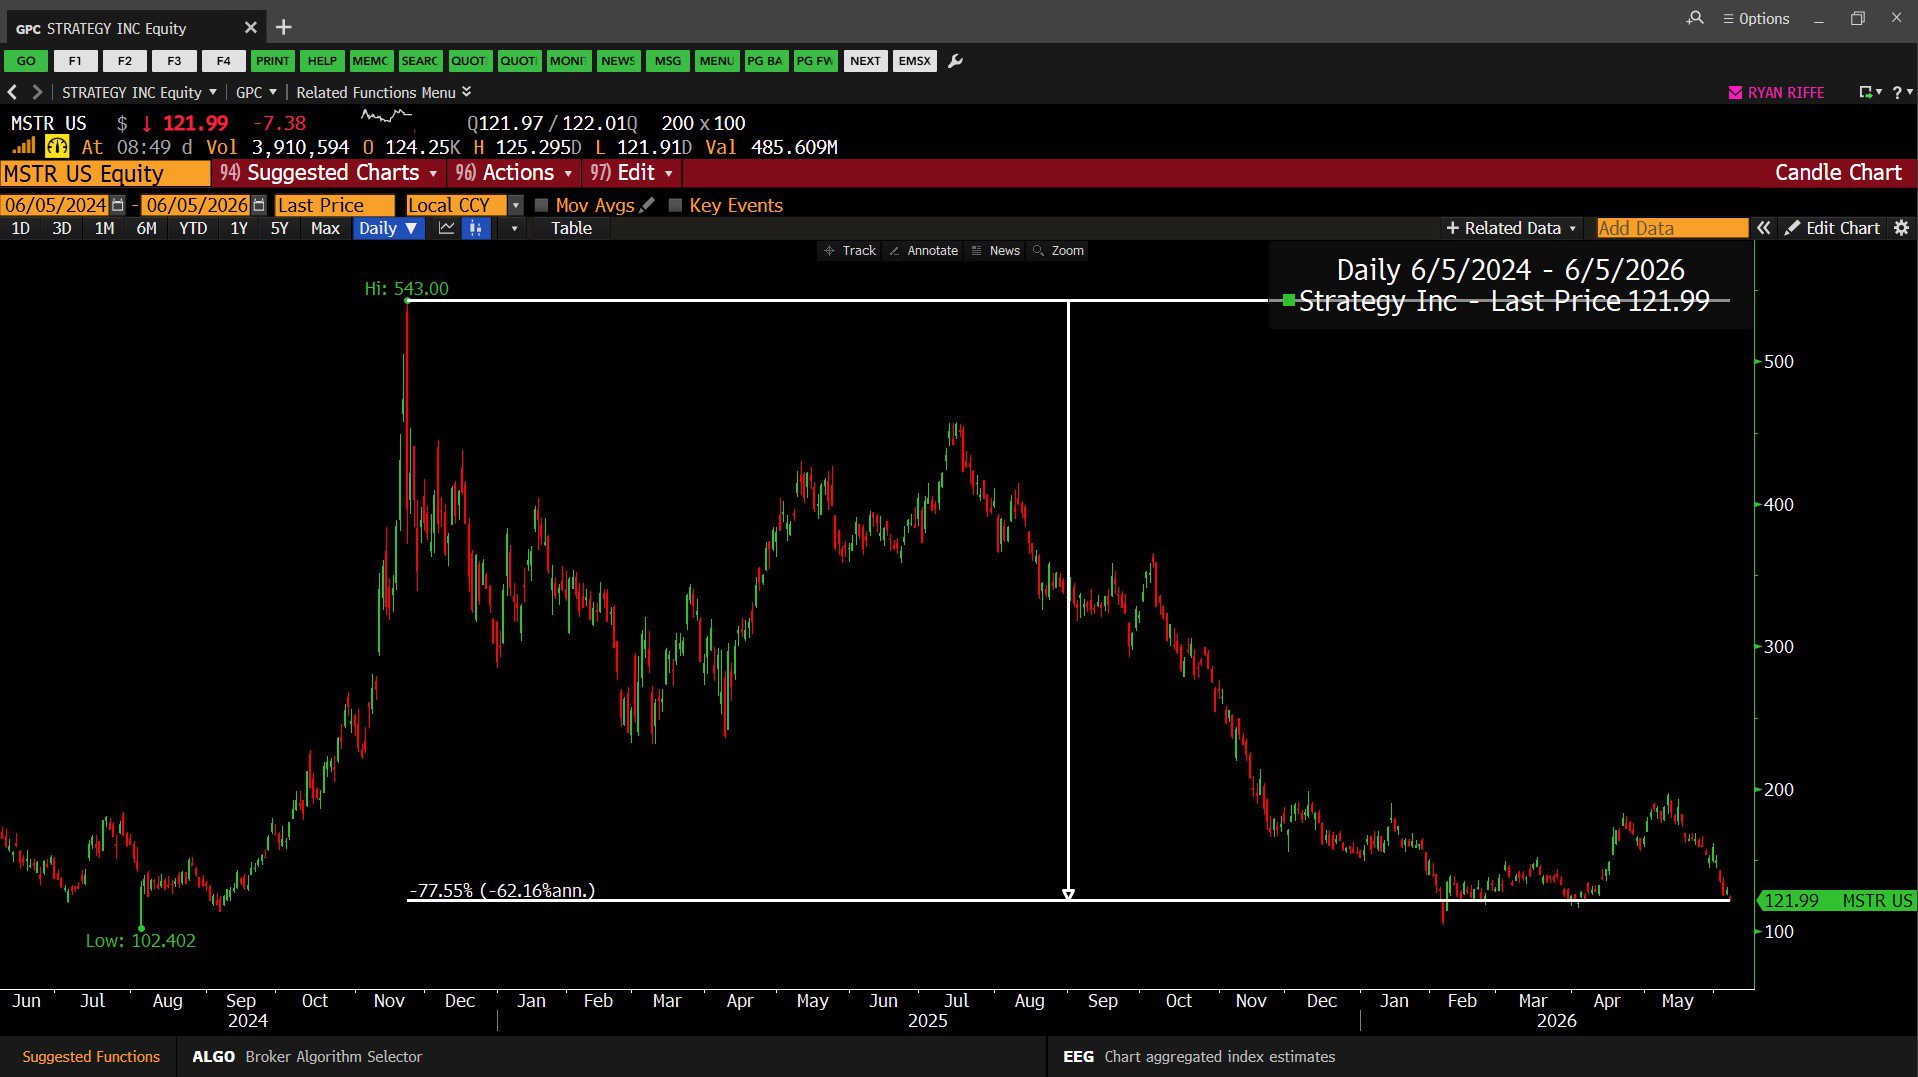Open the Suggested Charts dropdown
Screen dimensions: 1918x1077
pos(329,173)
